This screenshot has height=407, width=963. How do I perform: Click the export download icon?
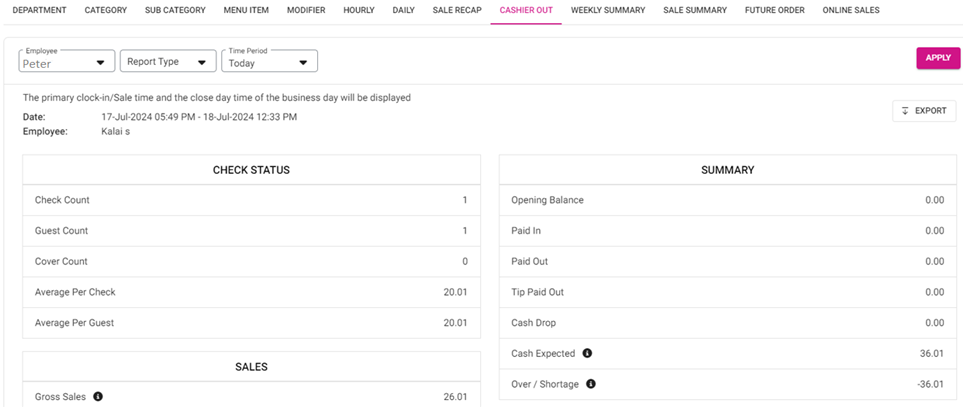point(905,111)
